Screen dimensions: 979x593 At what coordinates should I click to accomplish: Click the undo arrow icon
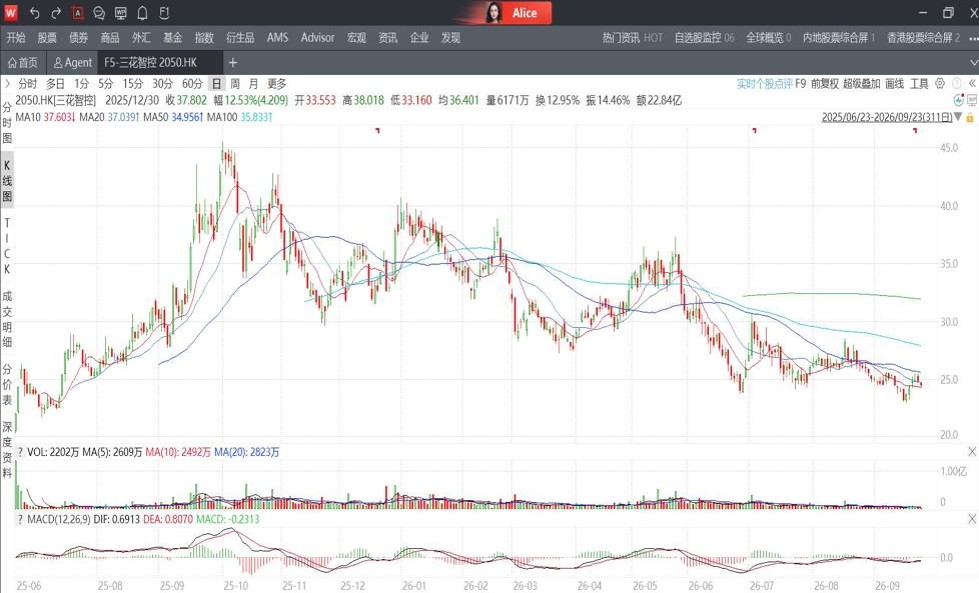[x=34, y=12]
